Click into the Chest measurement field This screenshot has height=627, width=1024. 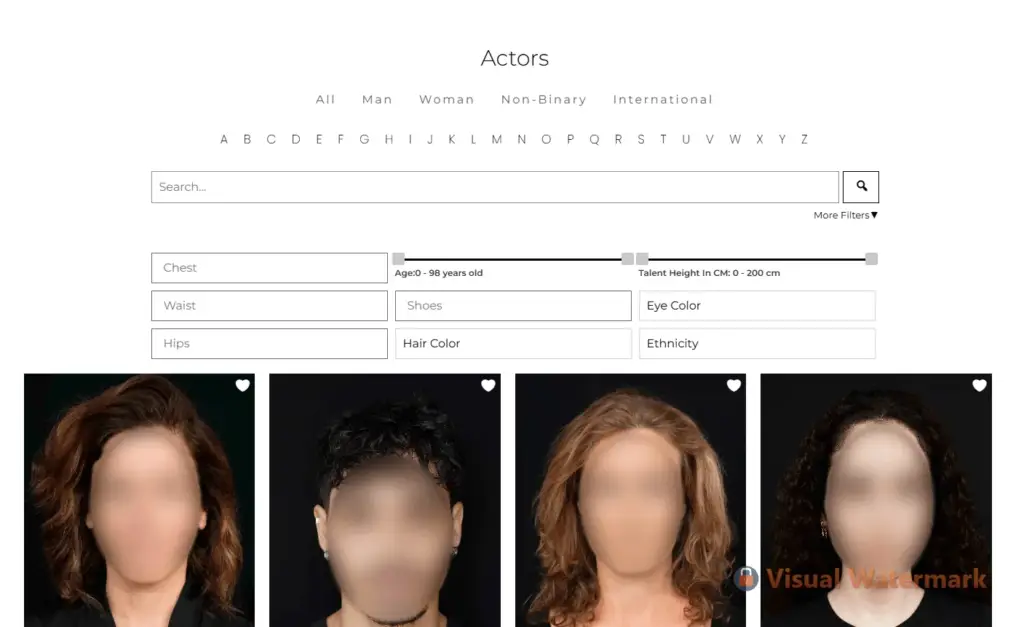coord(269,268)
